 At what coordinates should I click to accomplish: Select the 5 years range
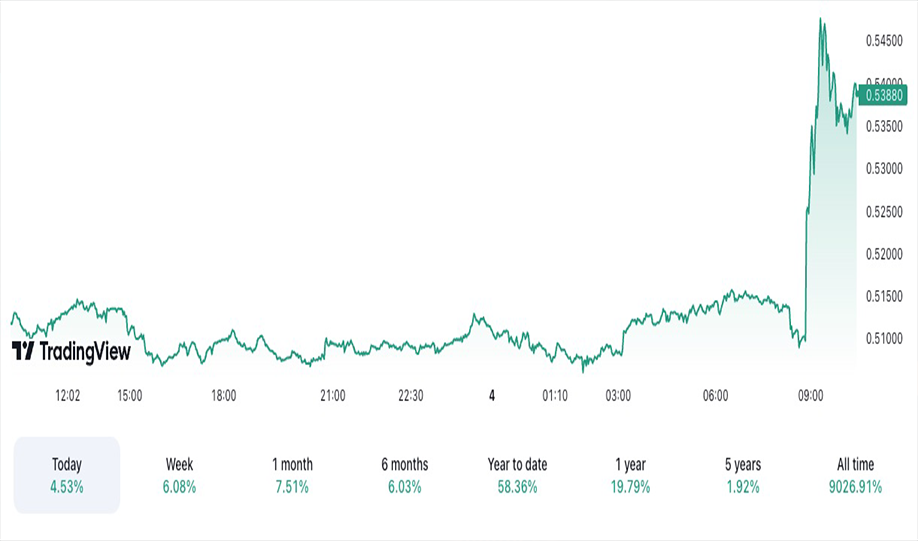pyautogui.click(x=743, y=475)
